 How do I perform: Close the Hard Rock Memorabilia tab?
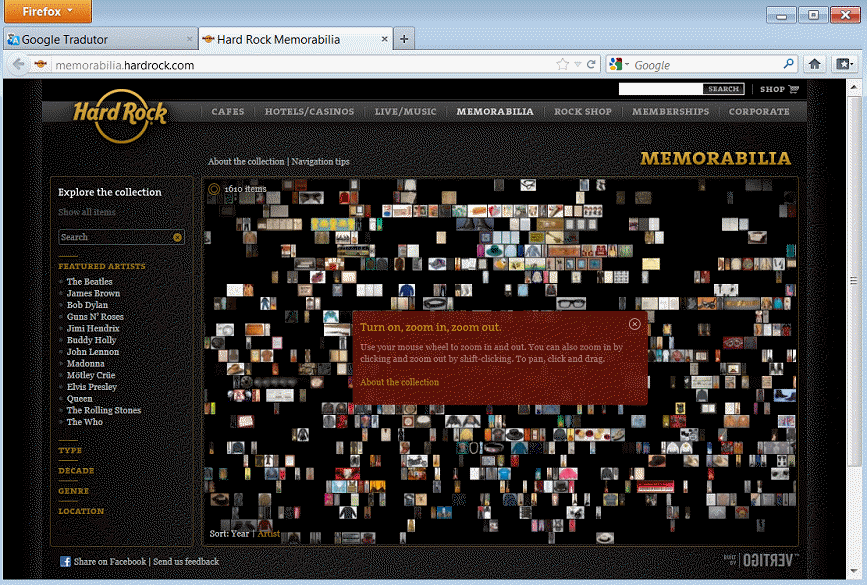[384, 39]
